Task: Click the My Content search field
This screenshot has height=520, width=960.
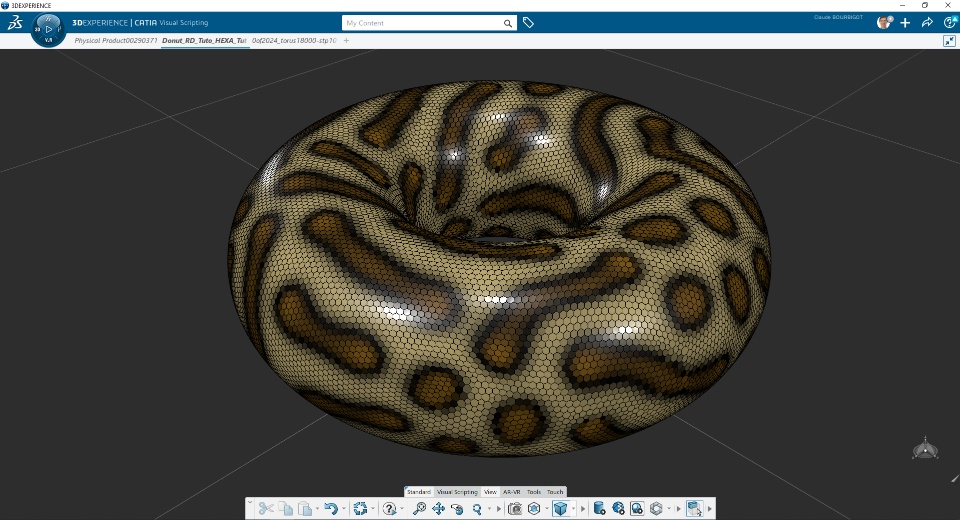Action: (420, 22)
